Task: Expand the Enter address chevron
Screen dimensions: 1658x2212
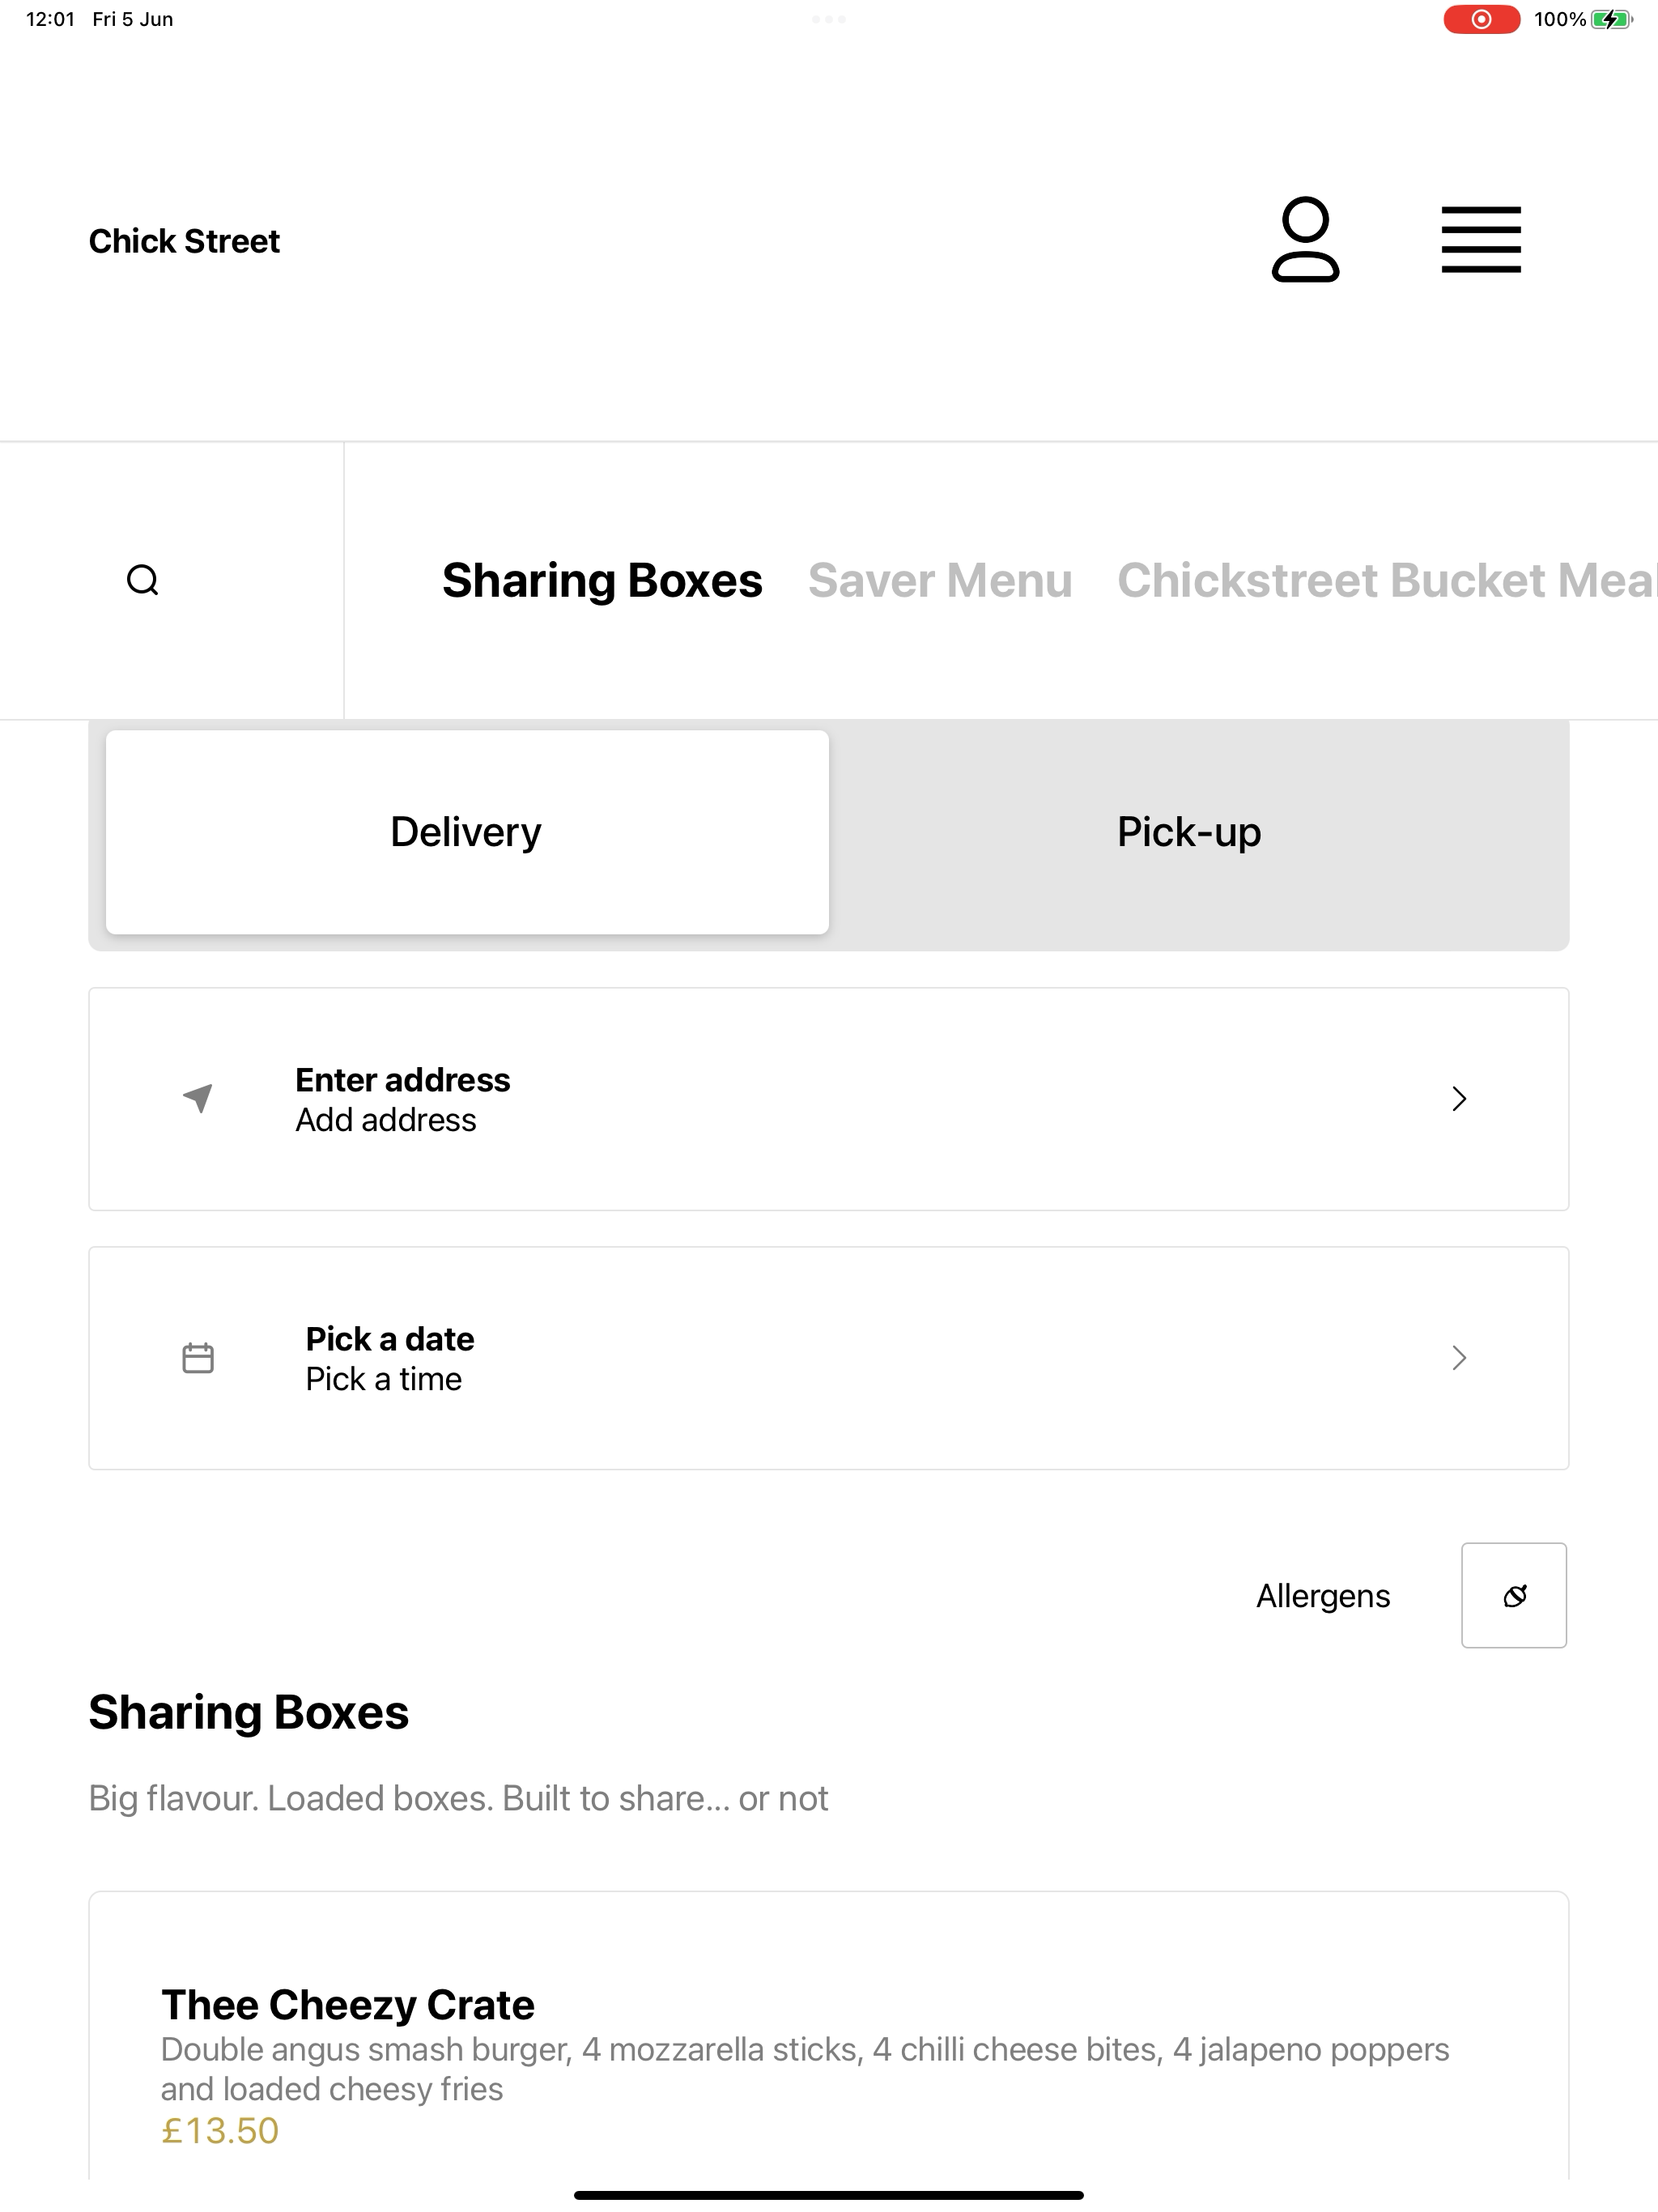Action: (x=1459, y=1099)
